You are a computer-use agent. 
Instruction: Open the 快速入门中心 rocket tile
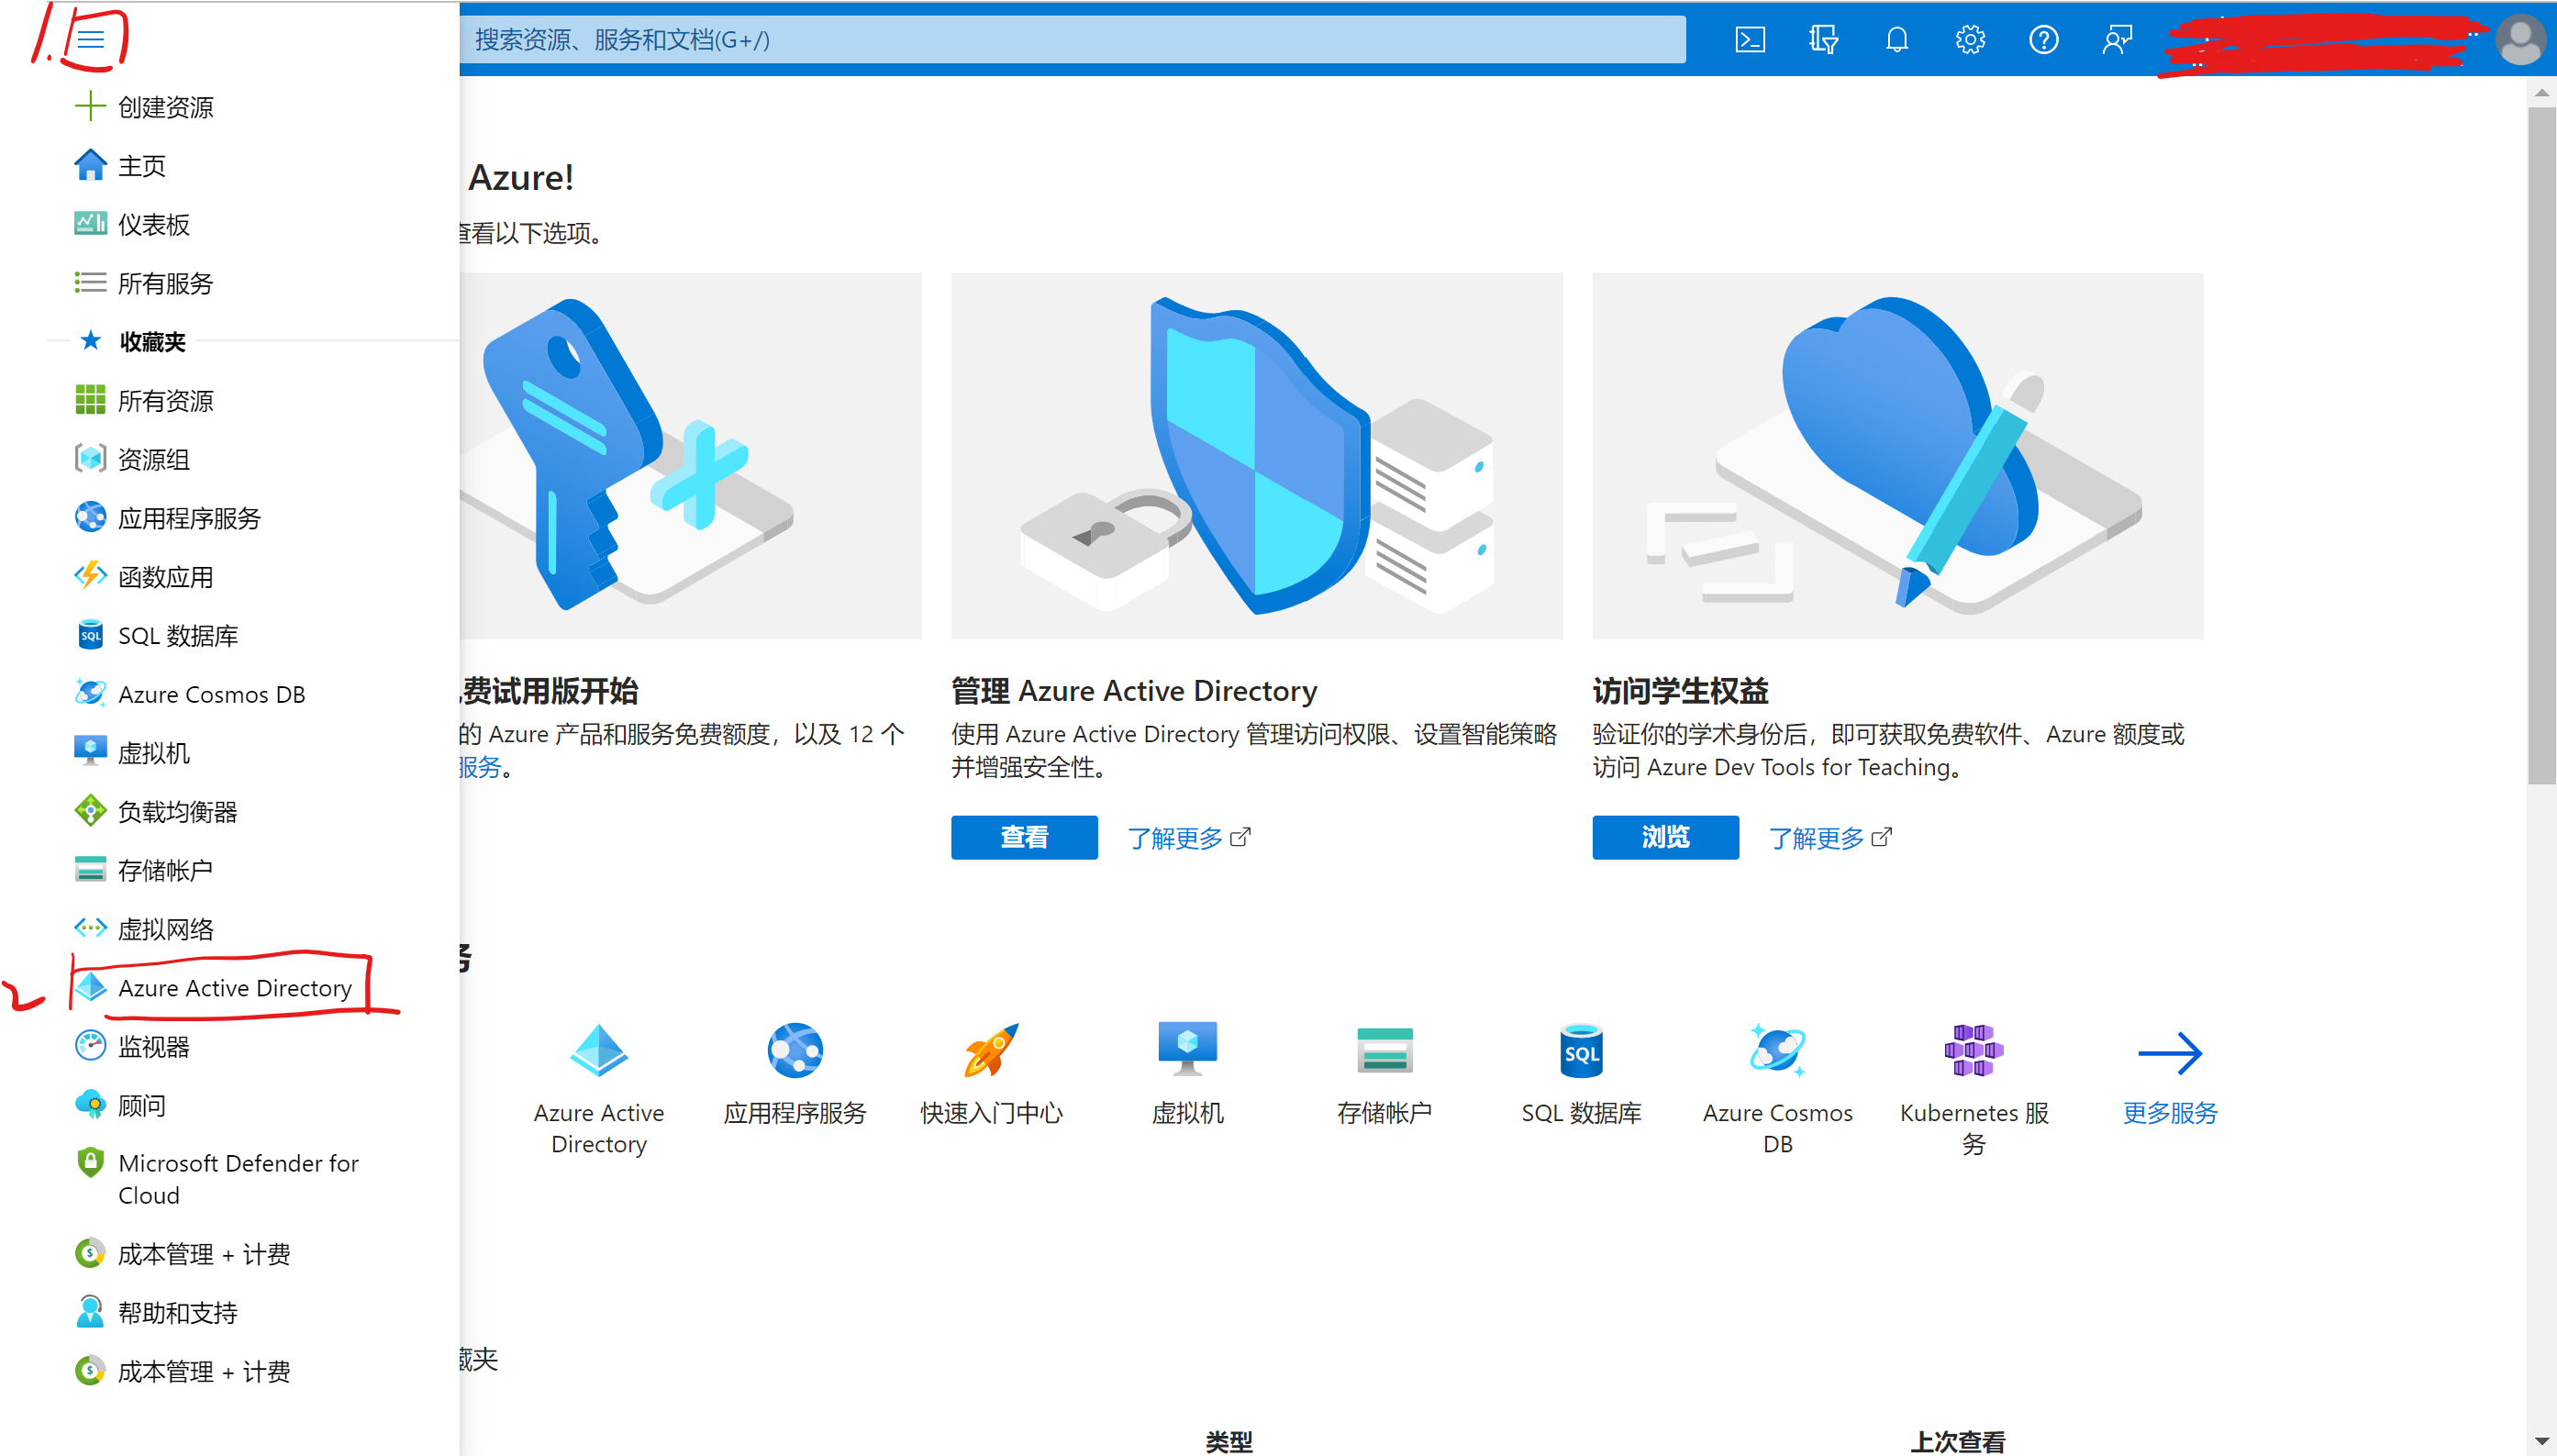pyautogui.click(x=990, y=1074)
